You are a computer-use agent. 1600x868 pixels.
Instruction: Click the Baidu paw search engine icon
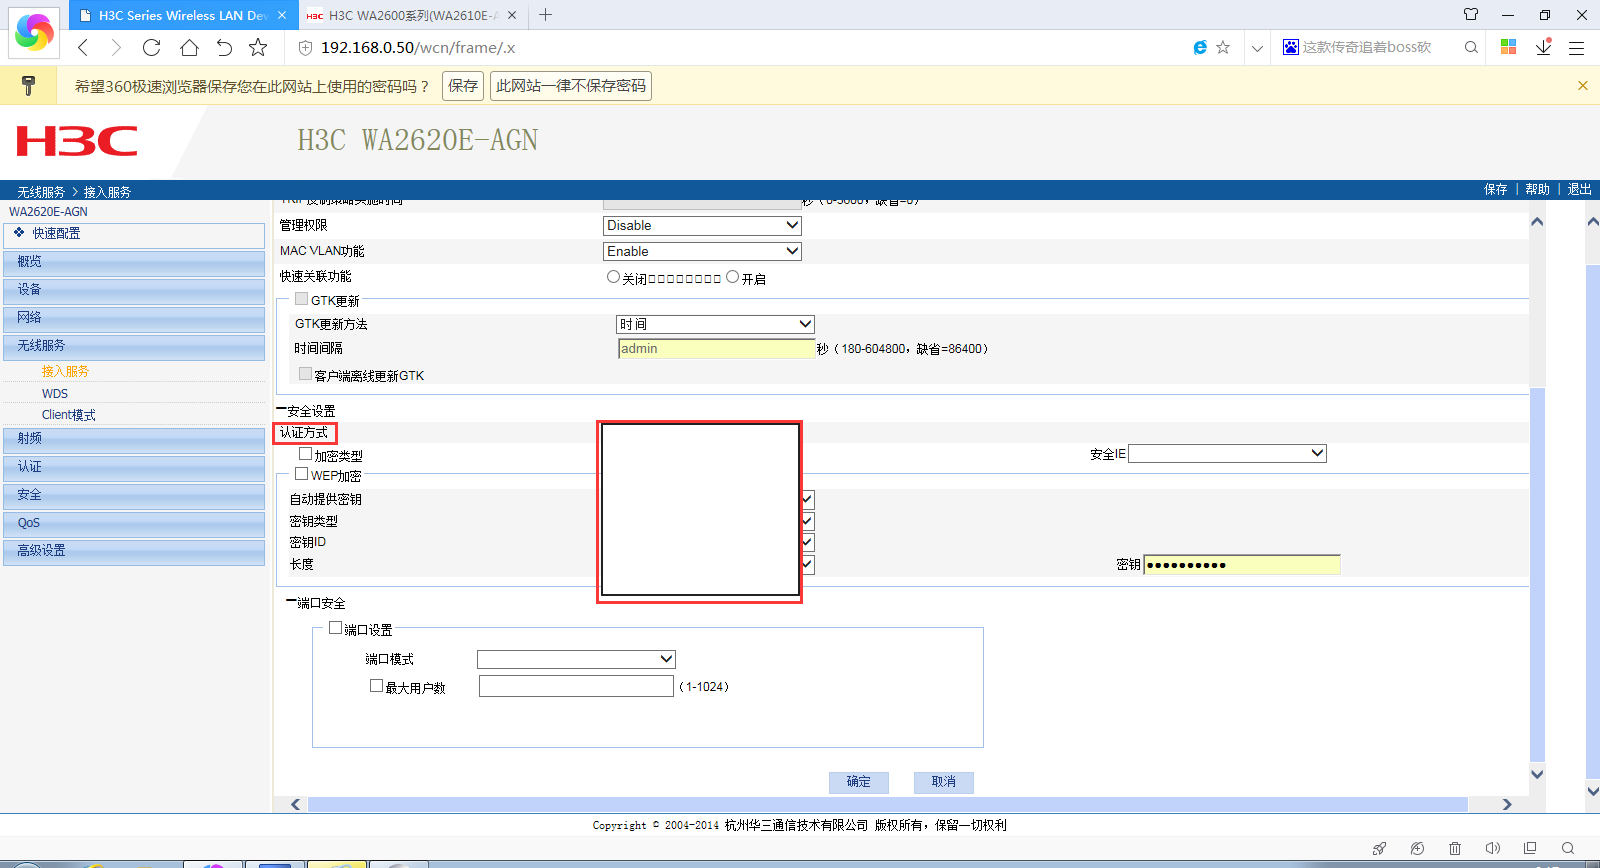point(1291,47)
